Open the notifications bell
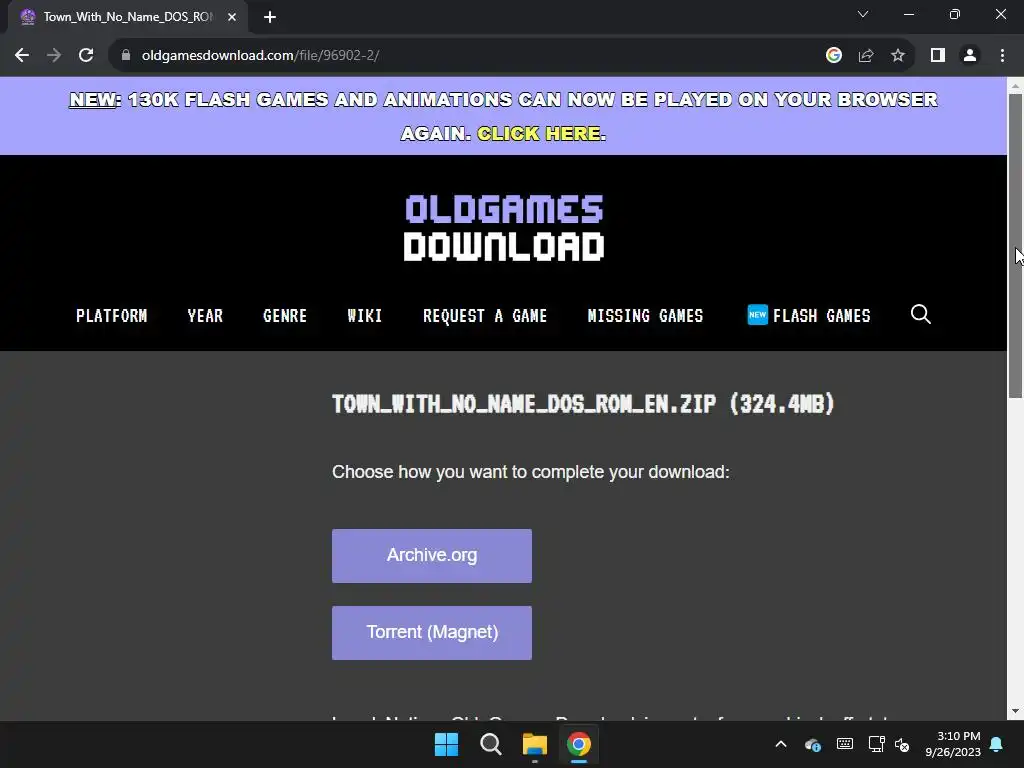 [996, 744]
